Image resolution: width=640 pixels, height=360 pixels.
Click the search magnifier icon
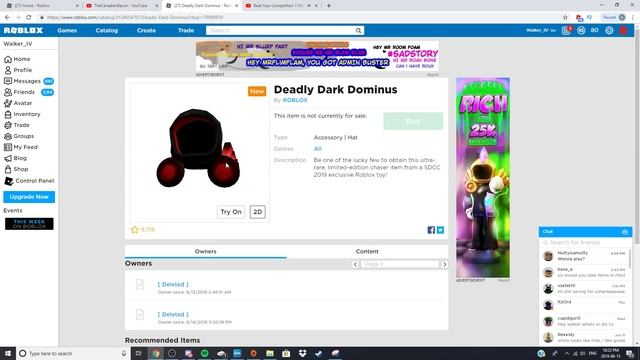pos(358,31)
